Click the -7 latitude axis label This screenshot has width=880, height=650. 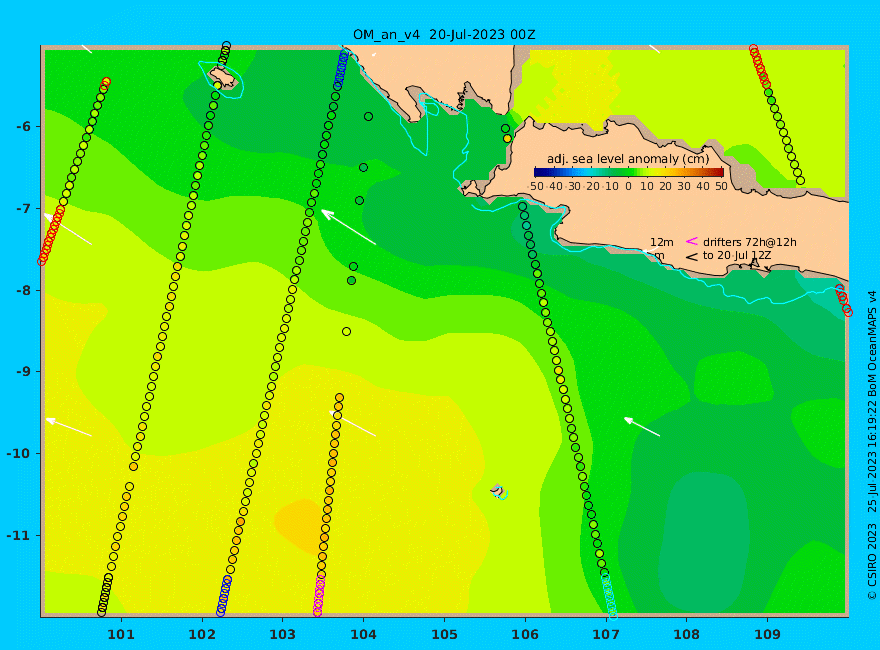[23, 208]
